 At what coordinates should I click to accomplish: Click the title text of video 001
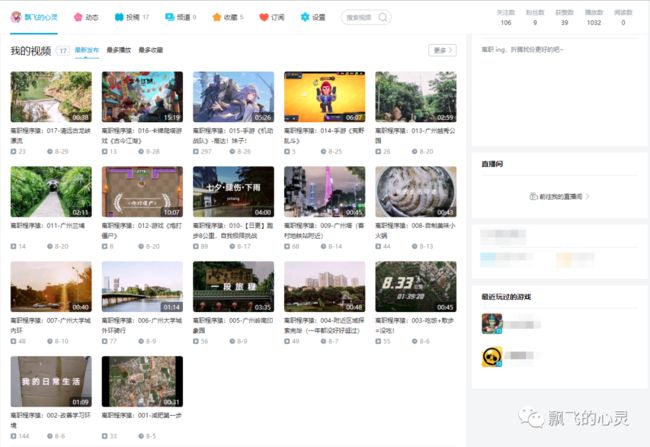click(x=142, y=415)
